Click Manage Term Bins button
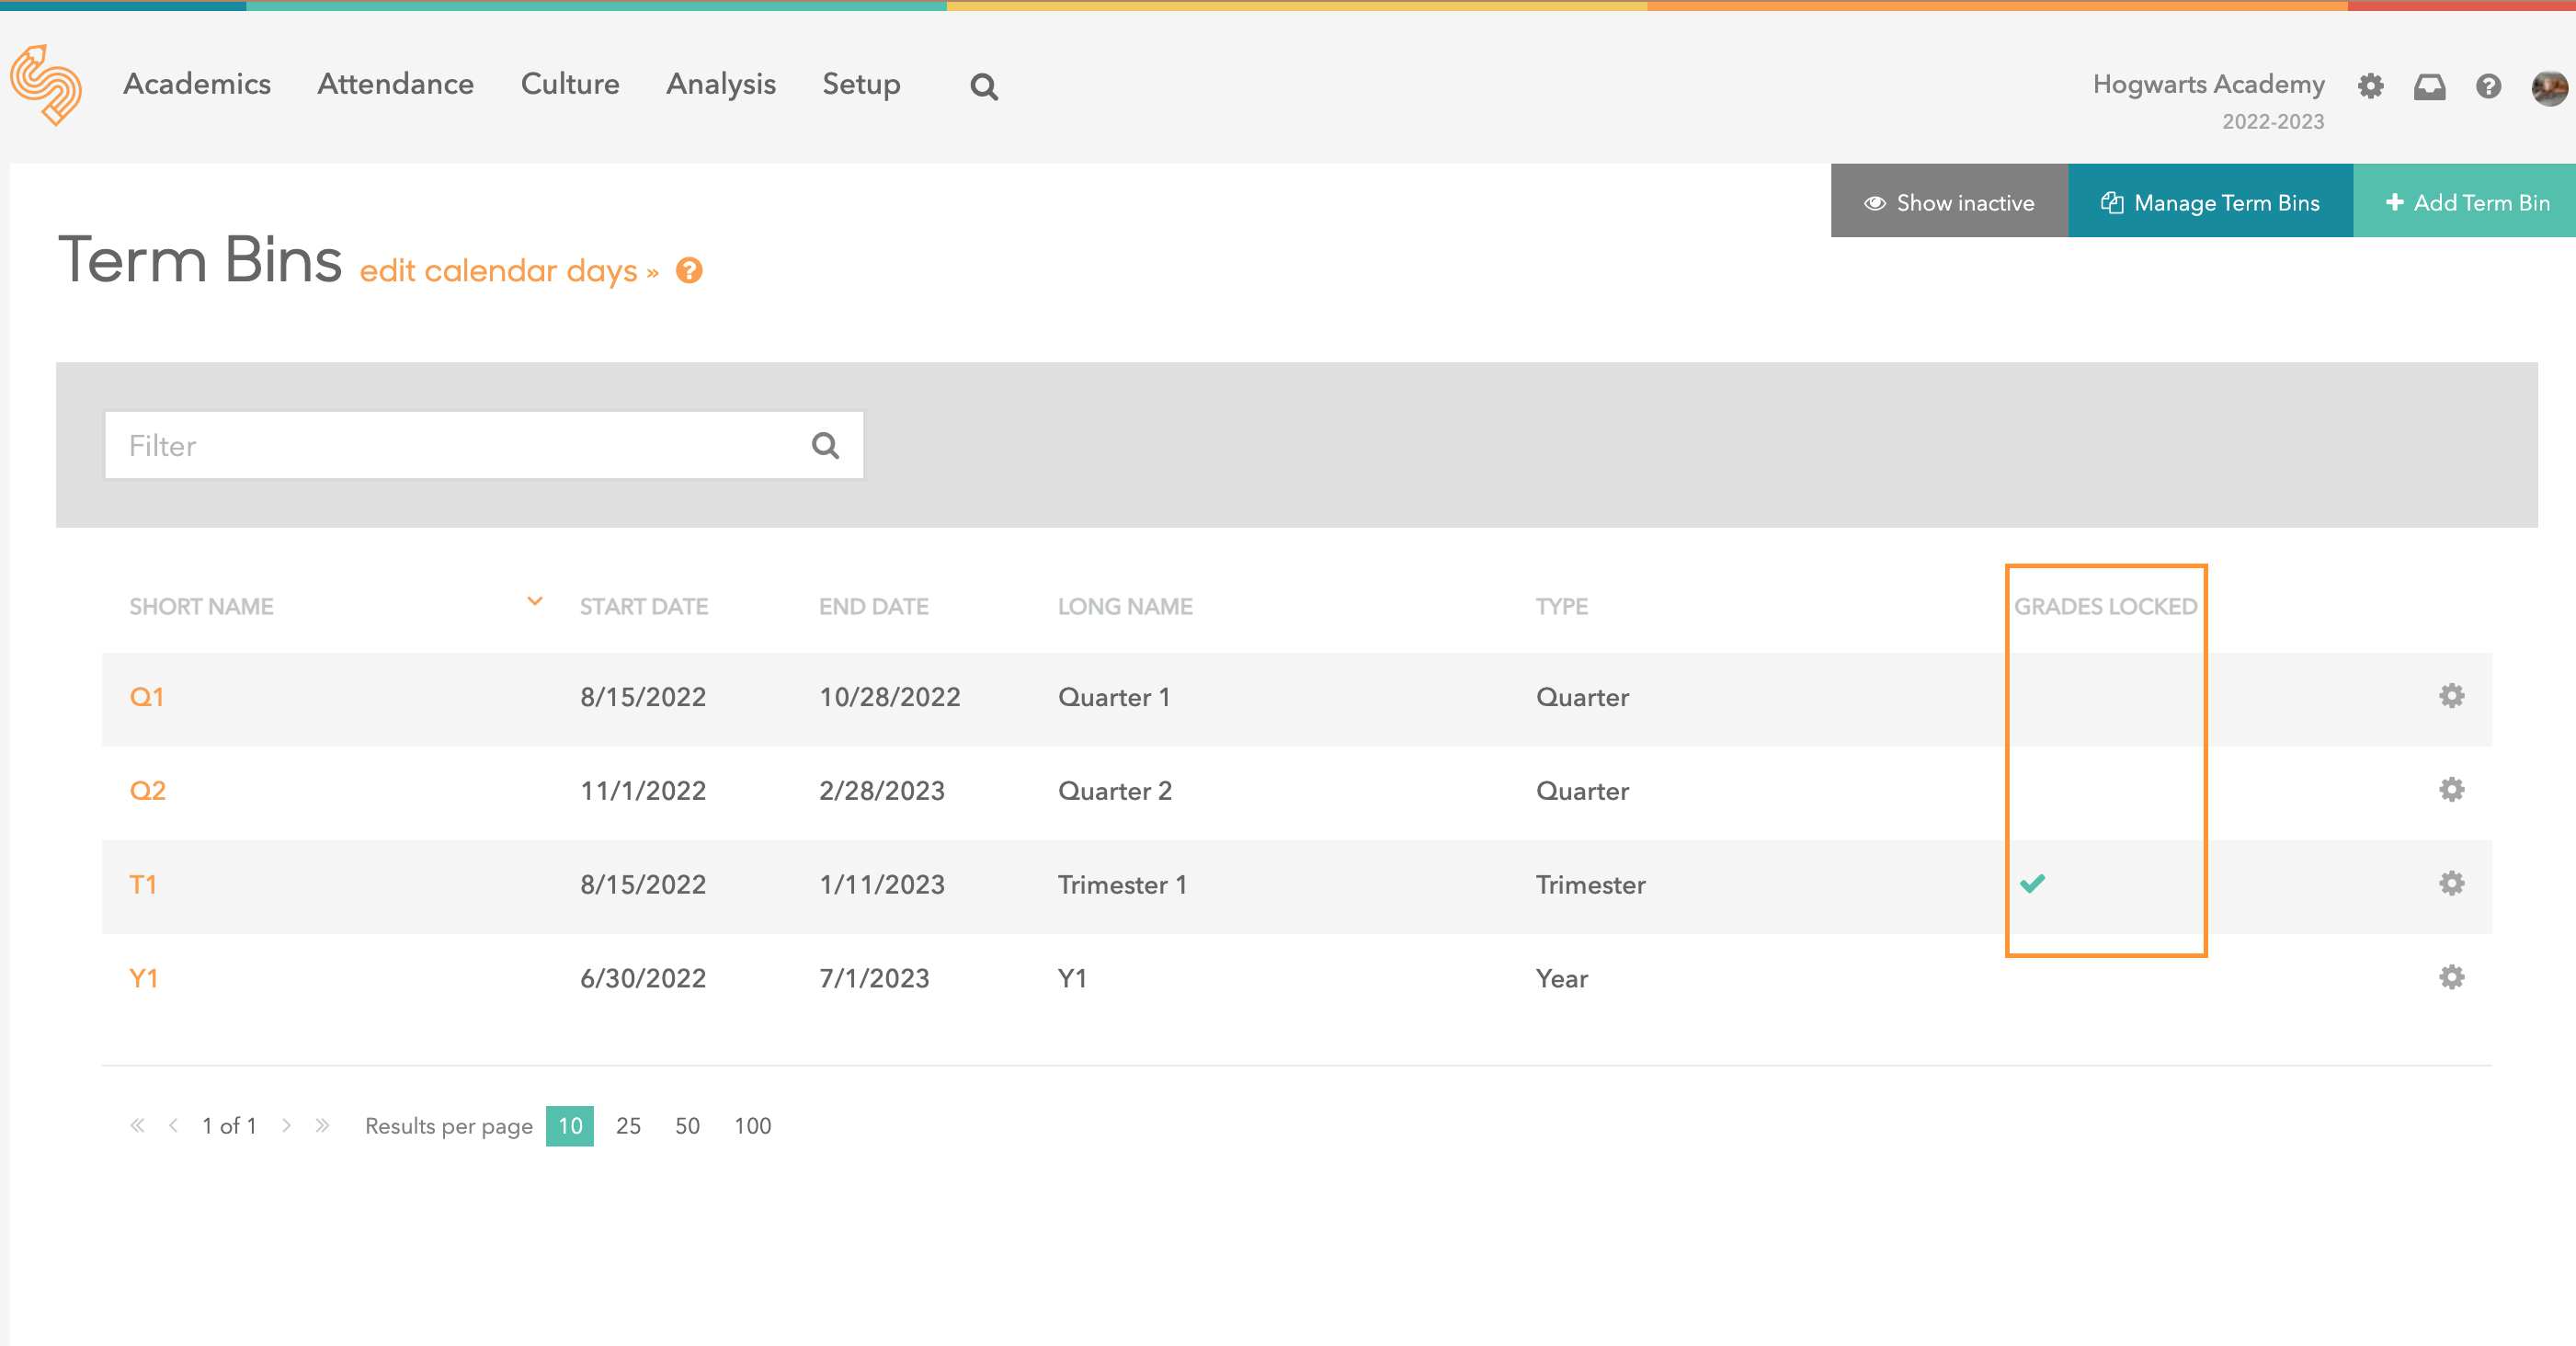The width and height of the screenshot is (2576, 1346). tap(2209, 202)
